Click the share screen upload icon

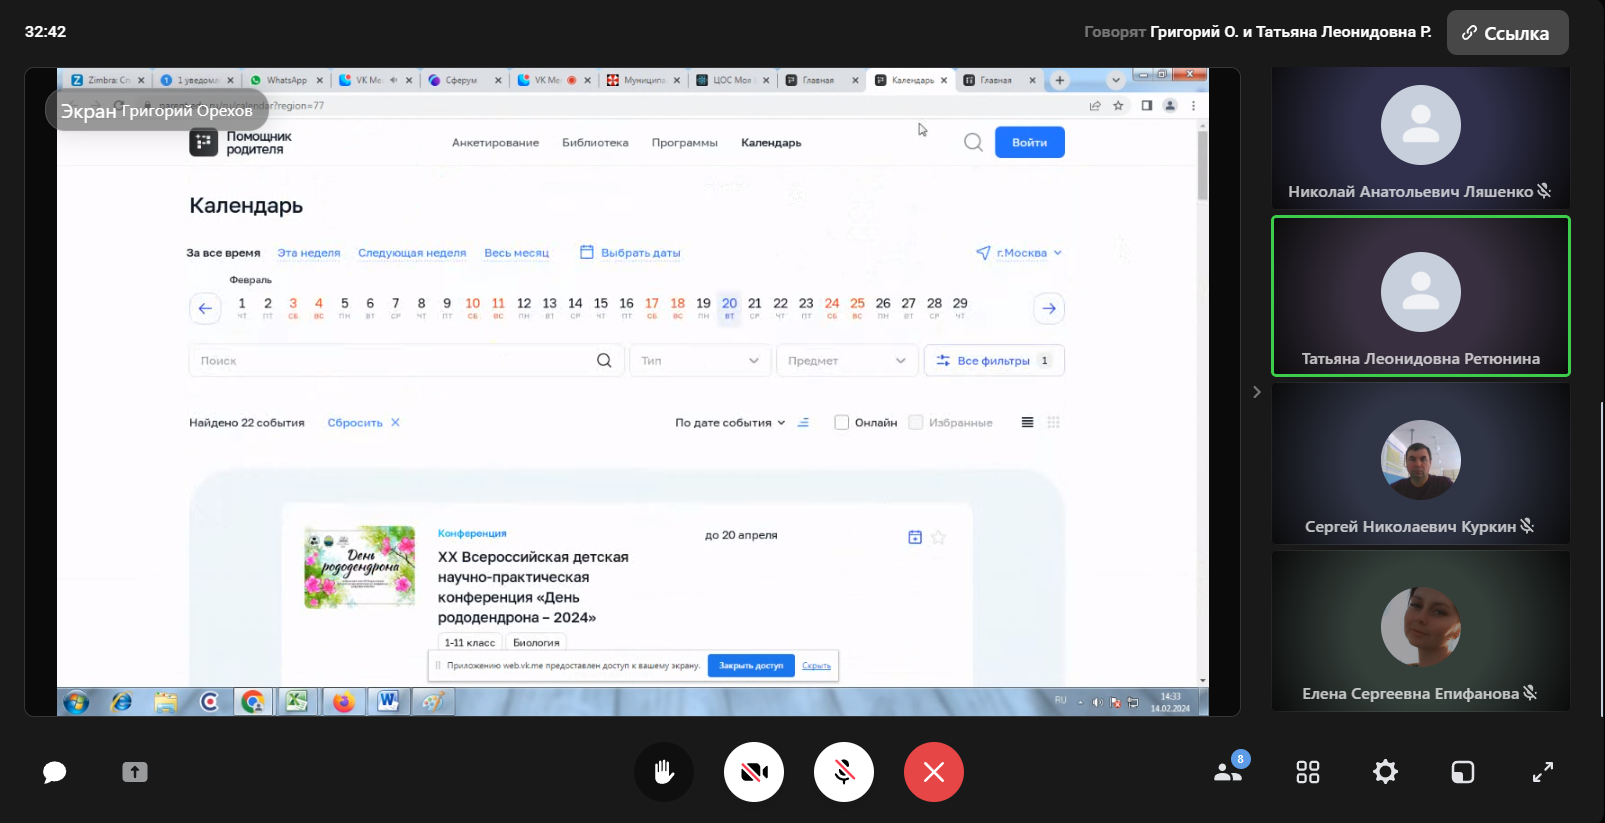tap(135, 772)
